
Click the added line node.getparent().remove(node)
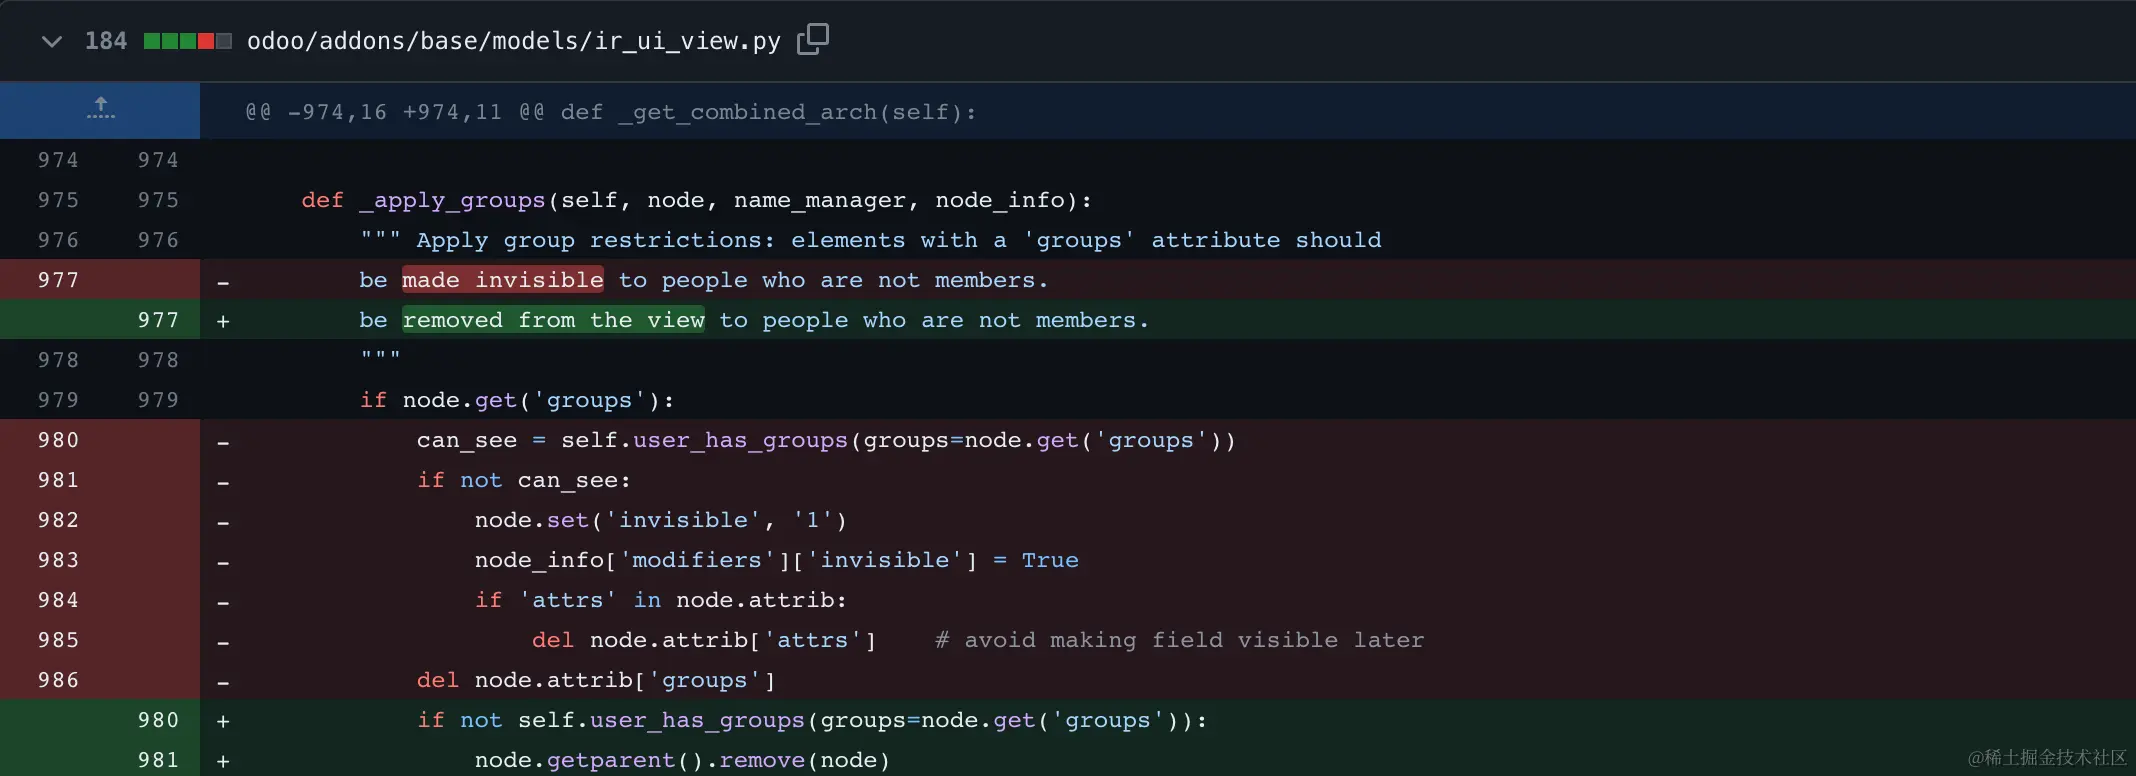point(682,760)
